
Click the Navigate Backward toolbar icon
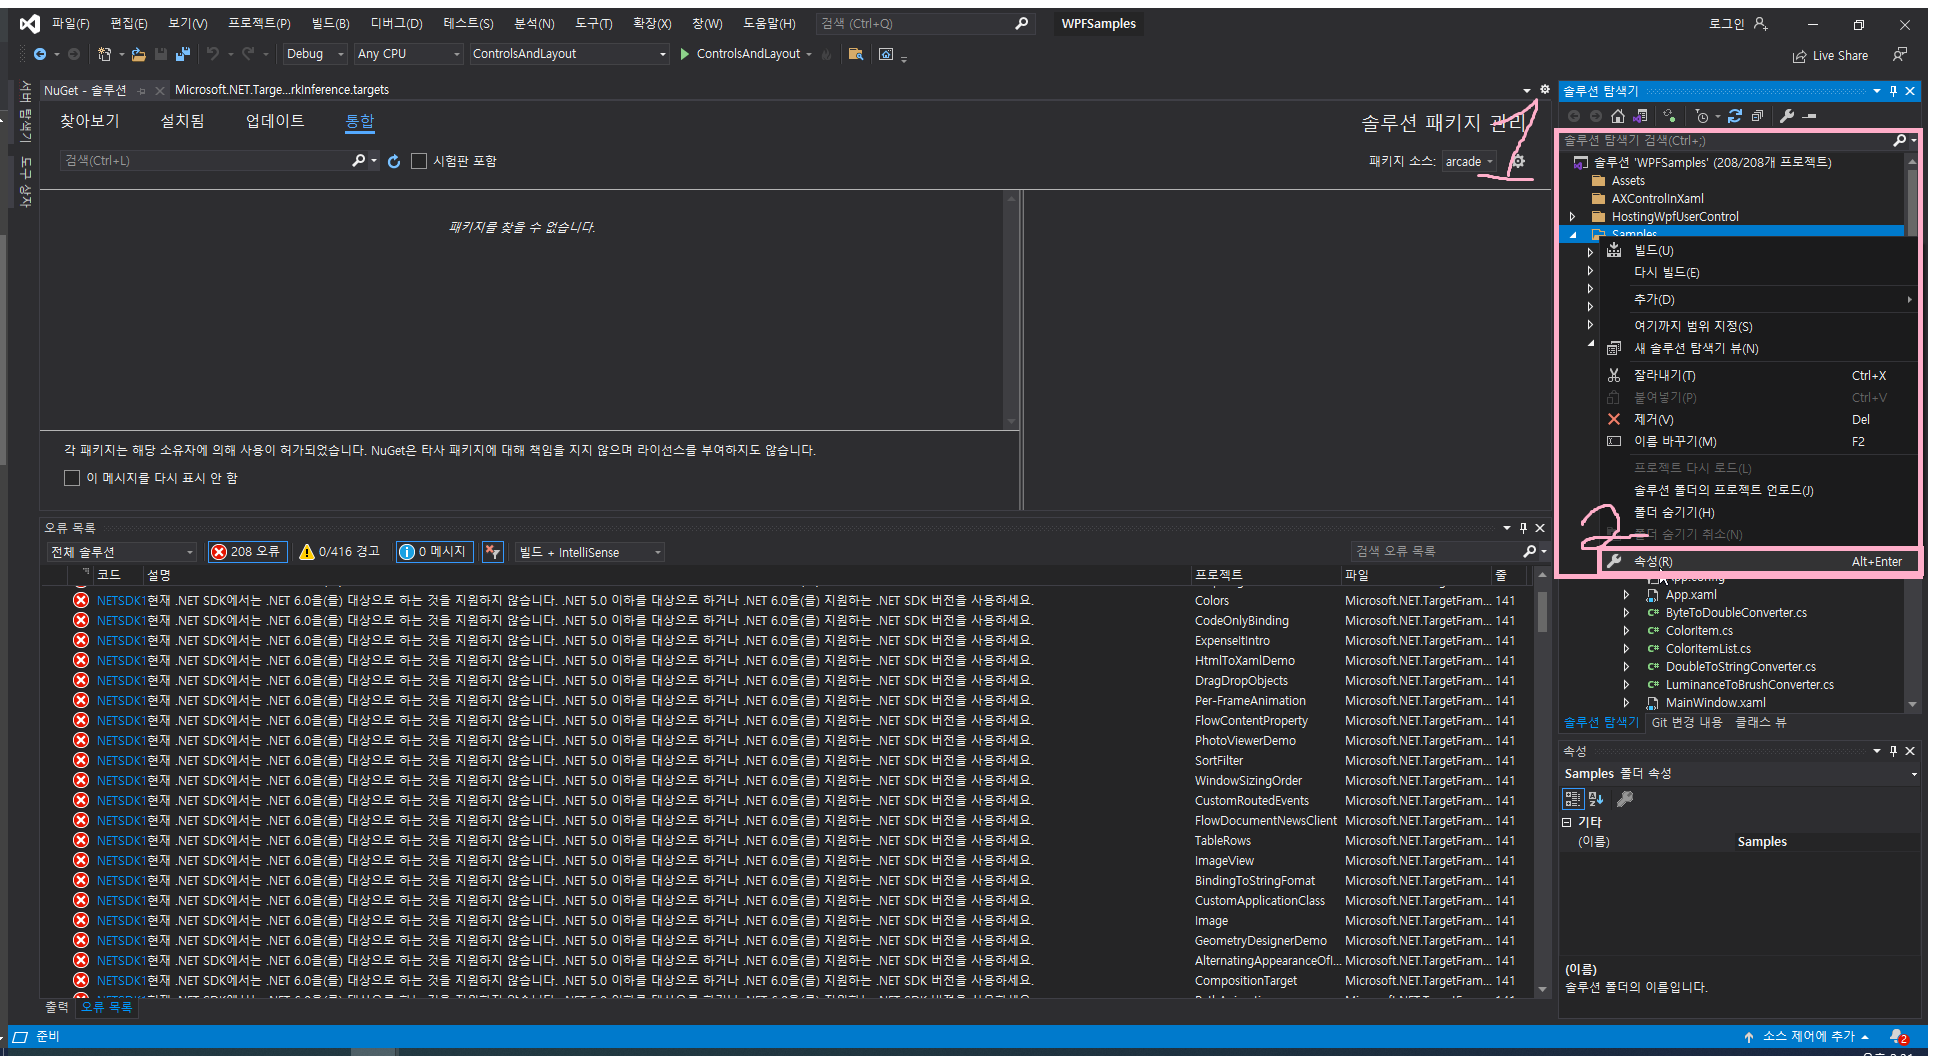[x=40, y=54]
